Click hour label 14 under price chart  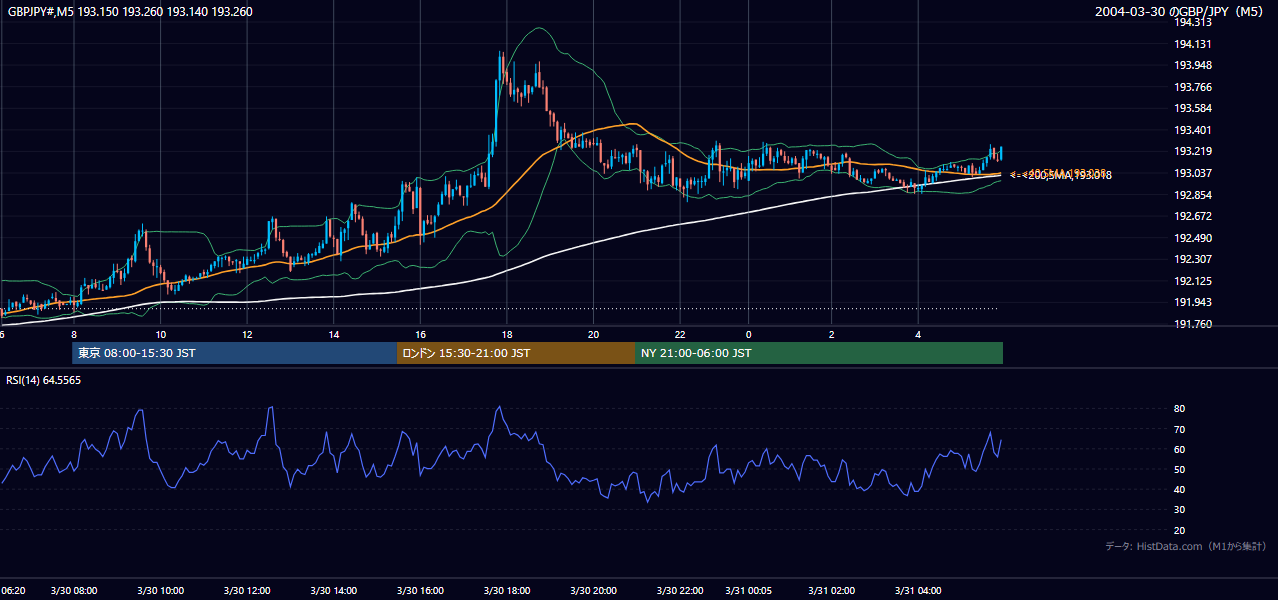coord(334,335)
